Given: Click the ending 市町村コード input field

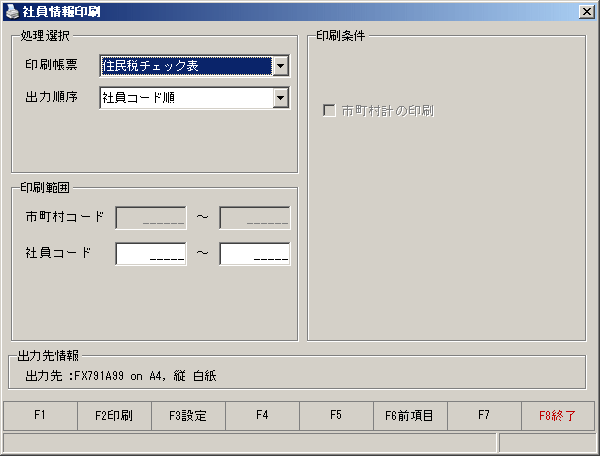Looking at the screenshot, I should (255, 218).
